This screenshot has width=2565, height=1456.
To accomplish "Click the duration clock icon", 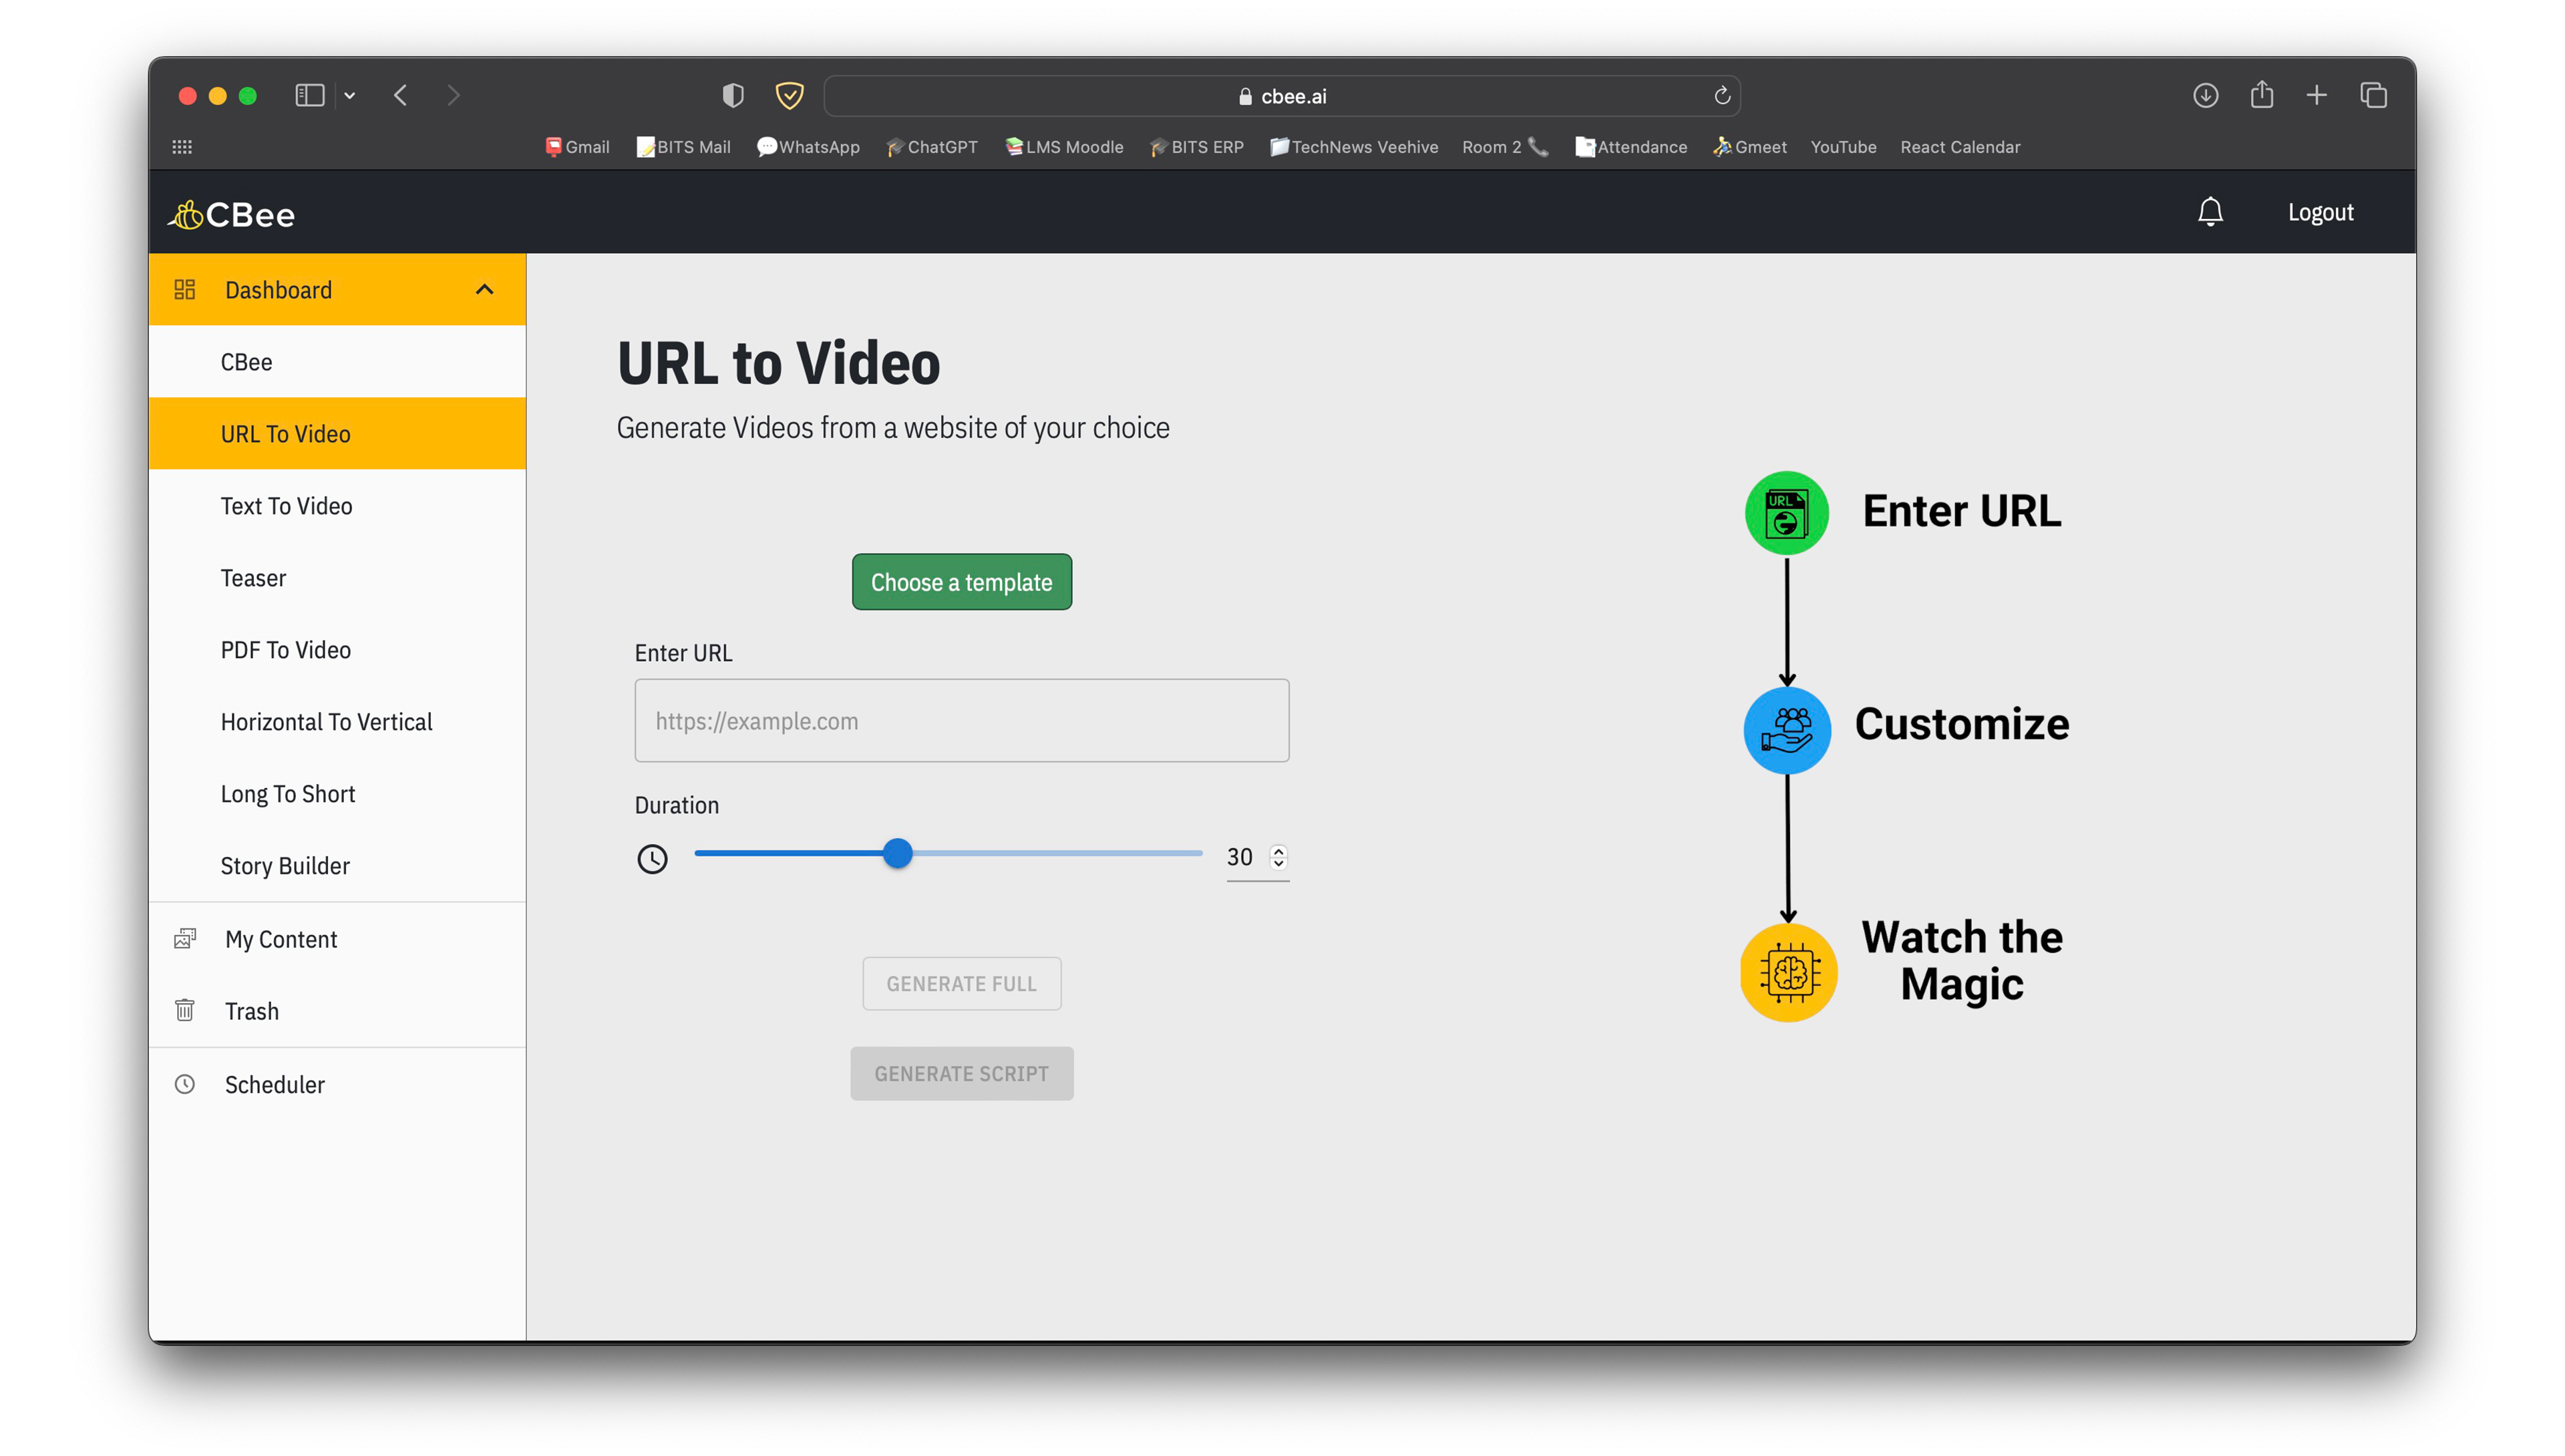I will (652, 859).
